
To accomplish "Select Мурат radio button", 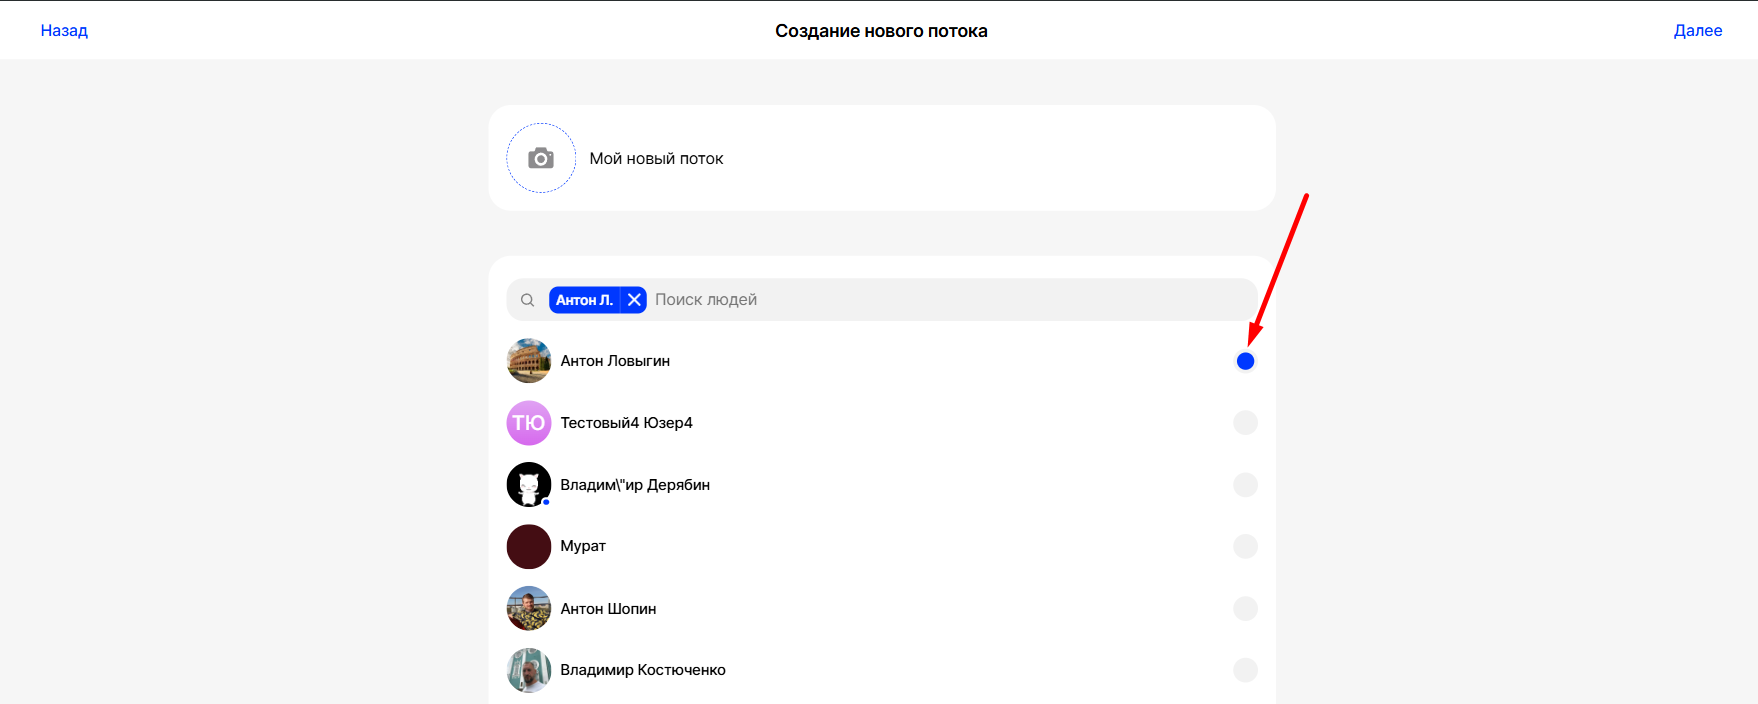I will (1245, 547).
